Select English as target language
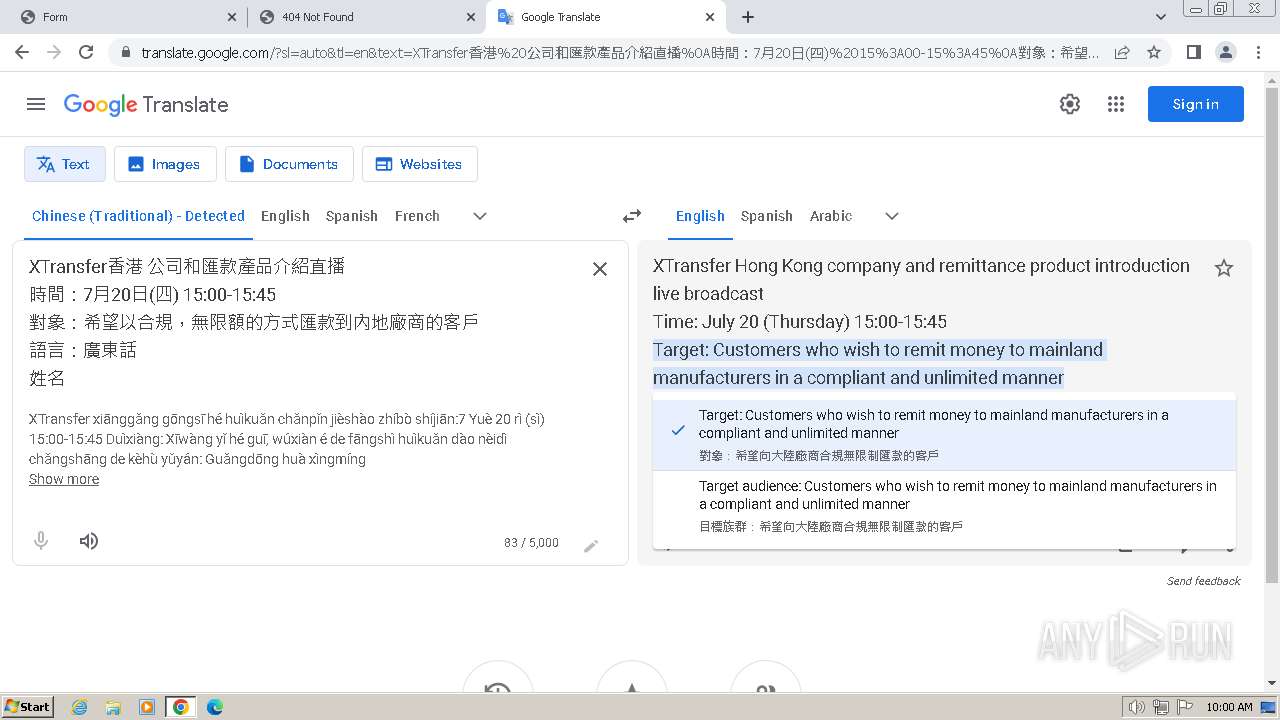This screenshot has height=720, width=1280. (x=700, y=216)
